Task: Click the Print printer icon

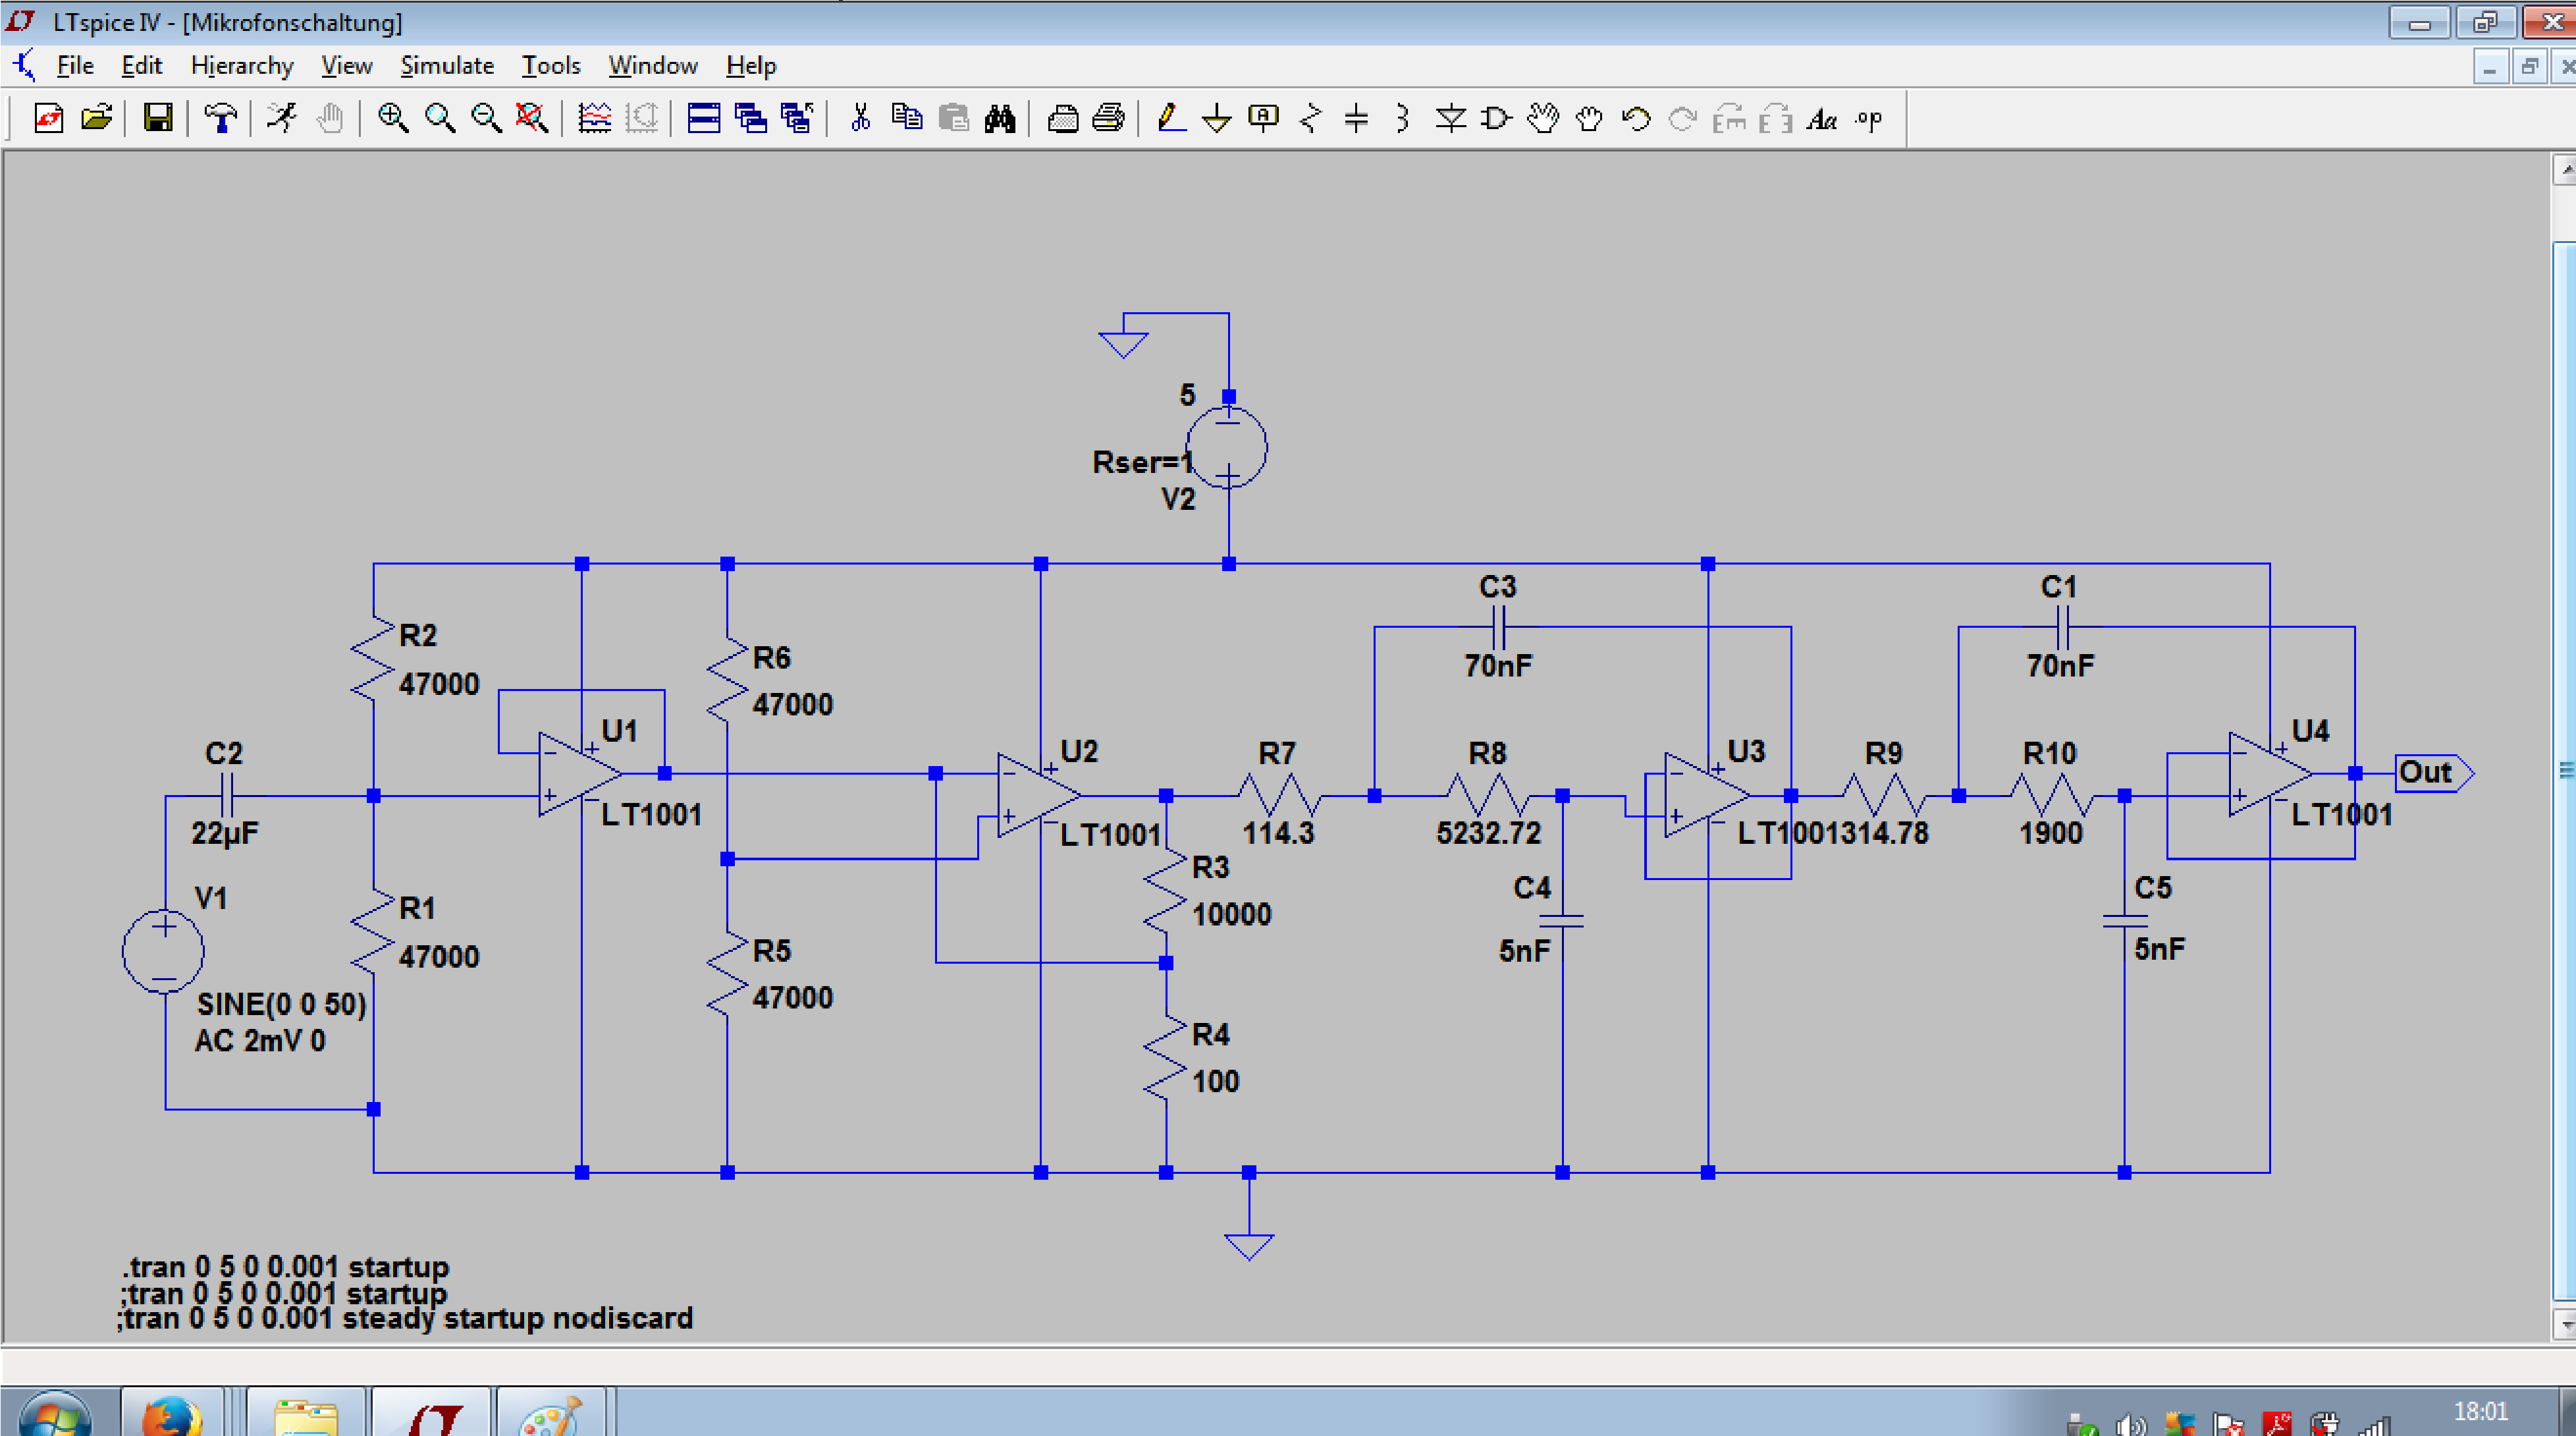Action: (x=1108, y=118)
